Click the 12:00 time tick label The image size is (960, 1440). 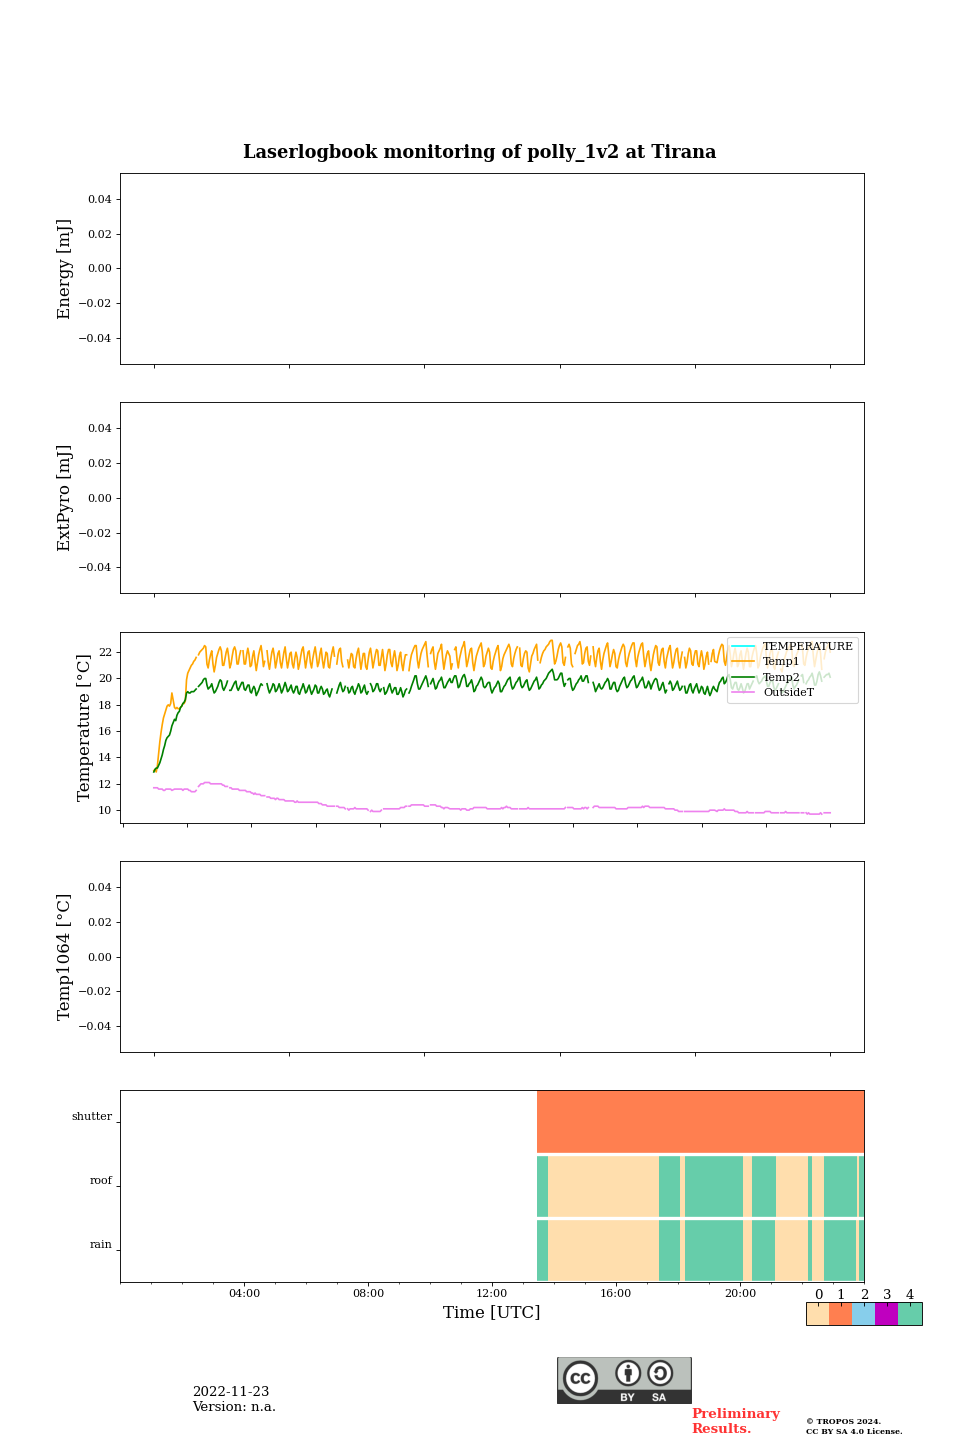tap(492, 1293)
